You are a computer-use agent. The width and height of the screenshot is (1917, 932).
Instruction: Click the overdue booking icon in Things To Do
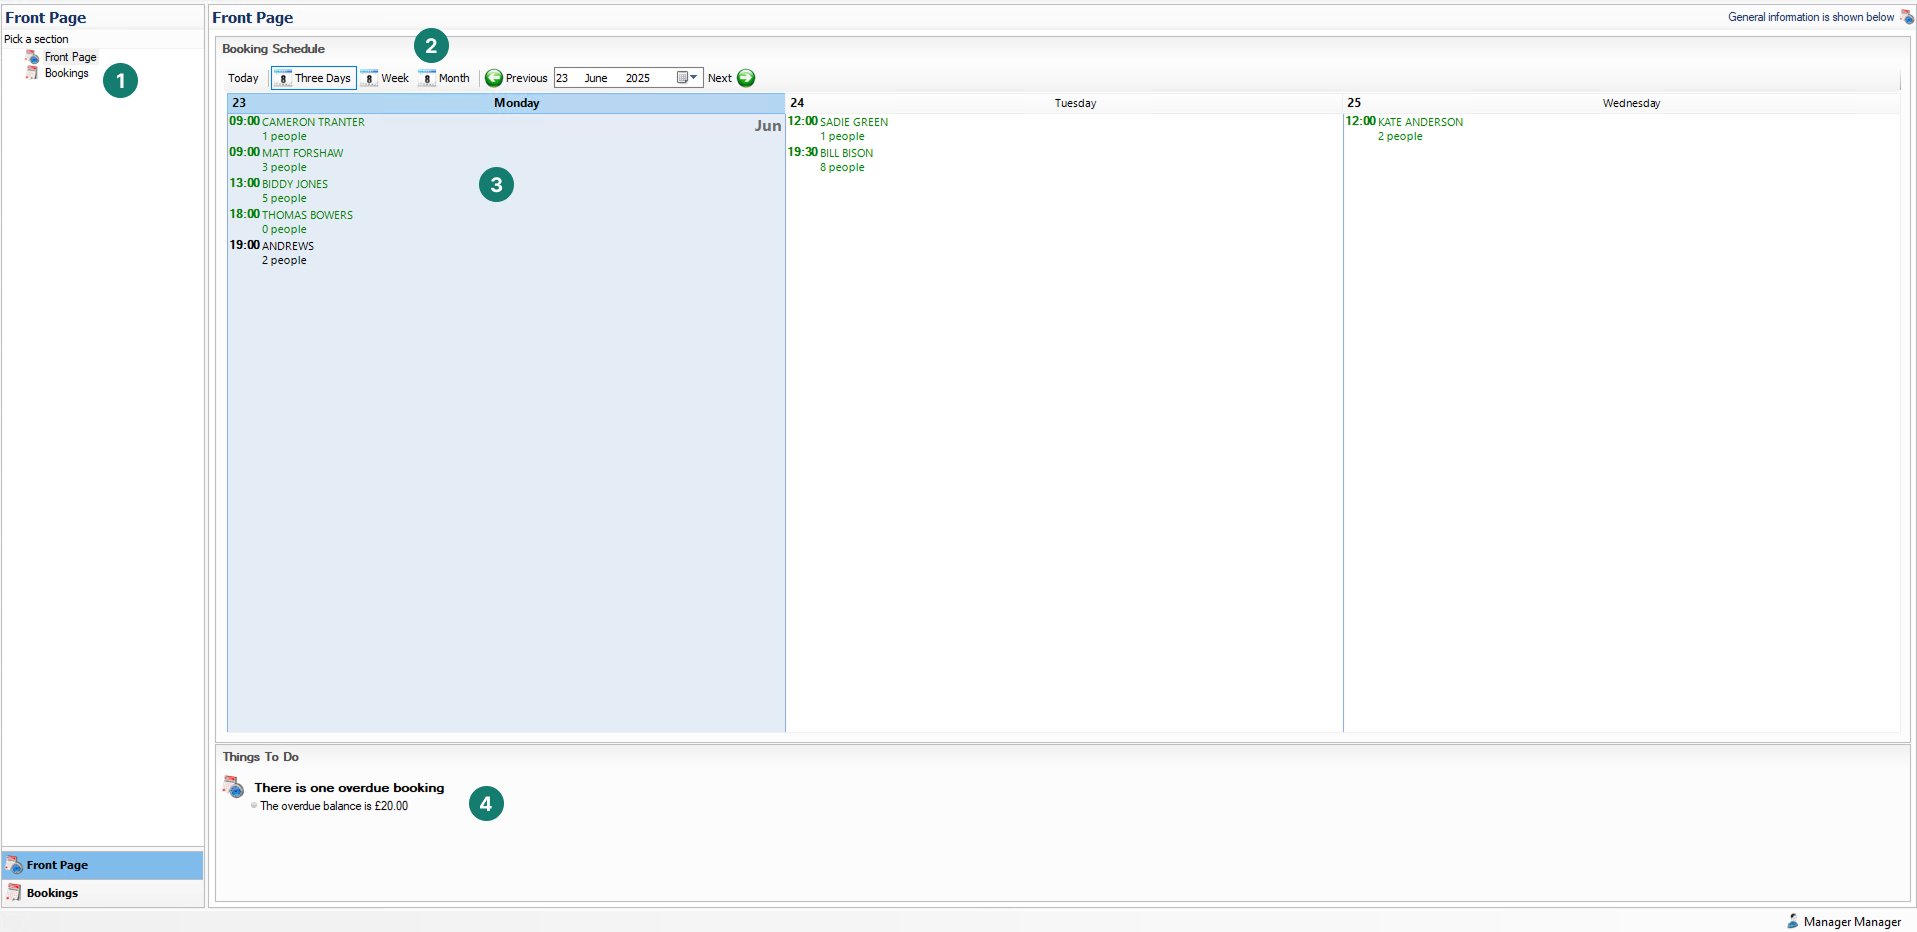pyautogui.click(x=233, y=788)
